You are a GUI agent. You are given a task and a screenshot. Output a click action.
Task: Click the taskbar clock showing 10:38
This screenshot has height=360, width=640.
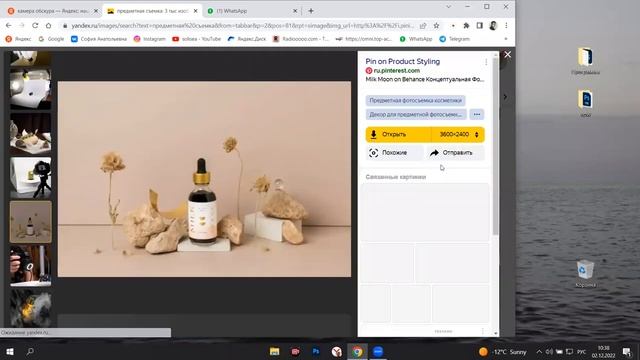[603, 352]
